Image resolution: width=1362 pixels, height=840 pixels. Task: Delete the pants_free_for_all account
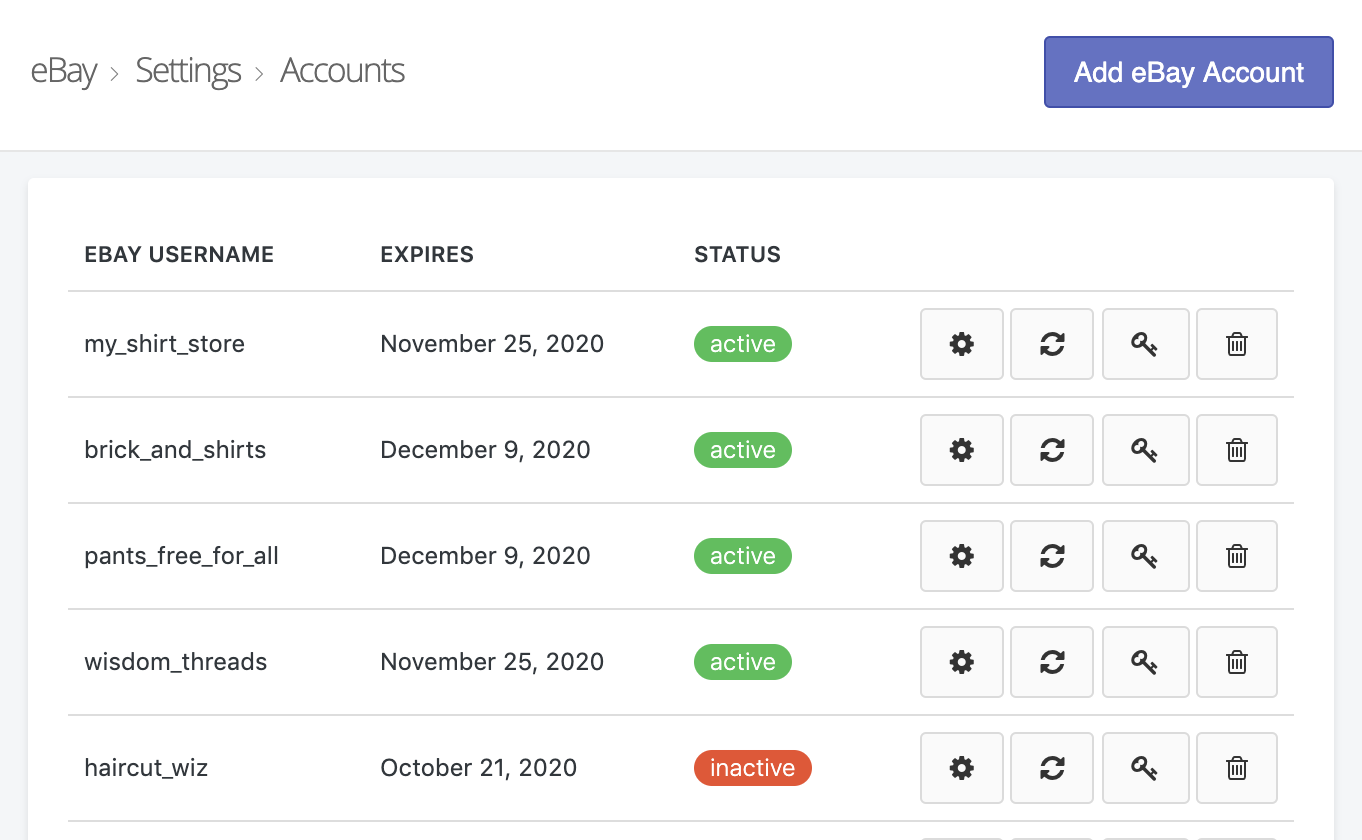point(1236,555)
